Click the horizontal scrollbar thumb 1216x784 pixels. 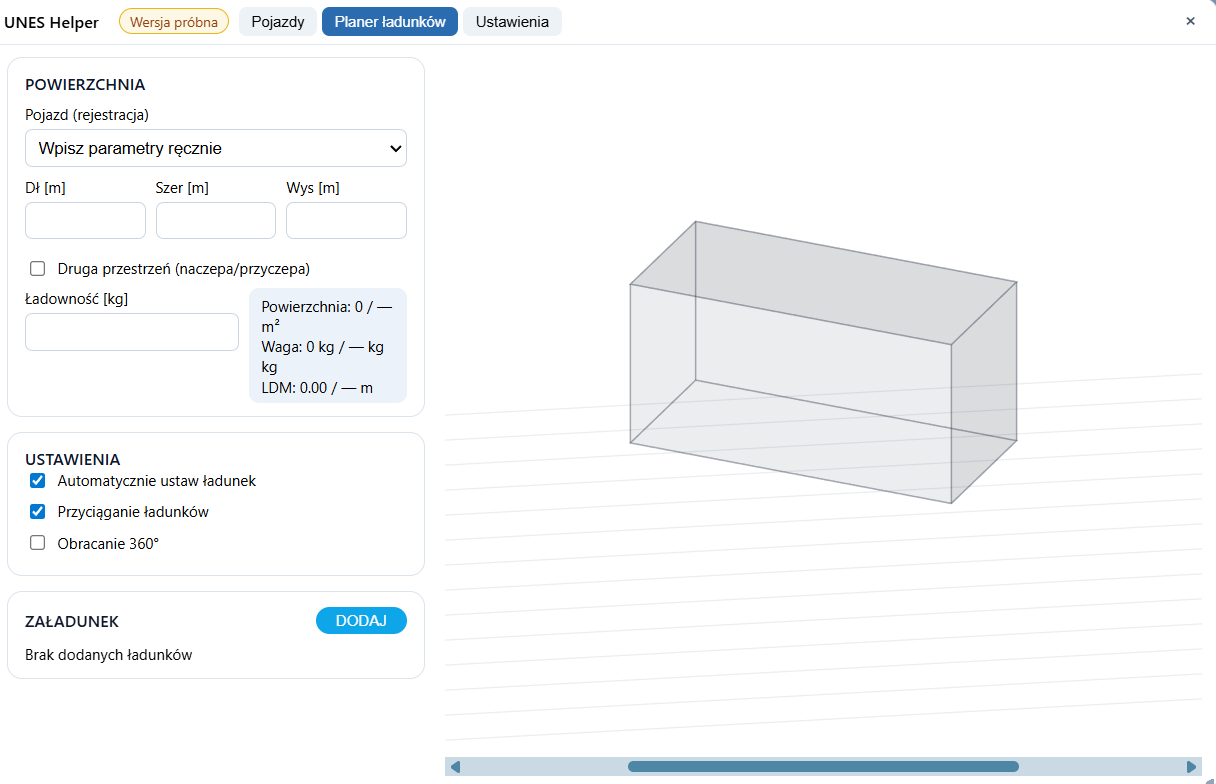pyautogui.click(x=822, y=767)
